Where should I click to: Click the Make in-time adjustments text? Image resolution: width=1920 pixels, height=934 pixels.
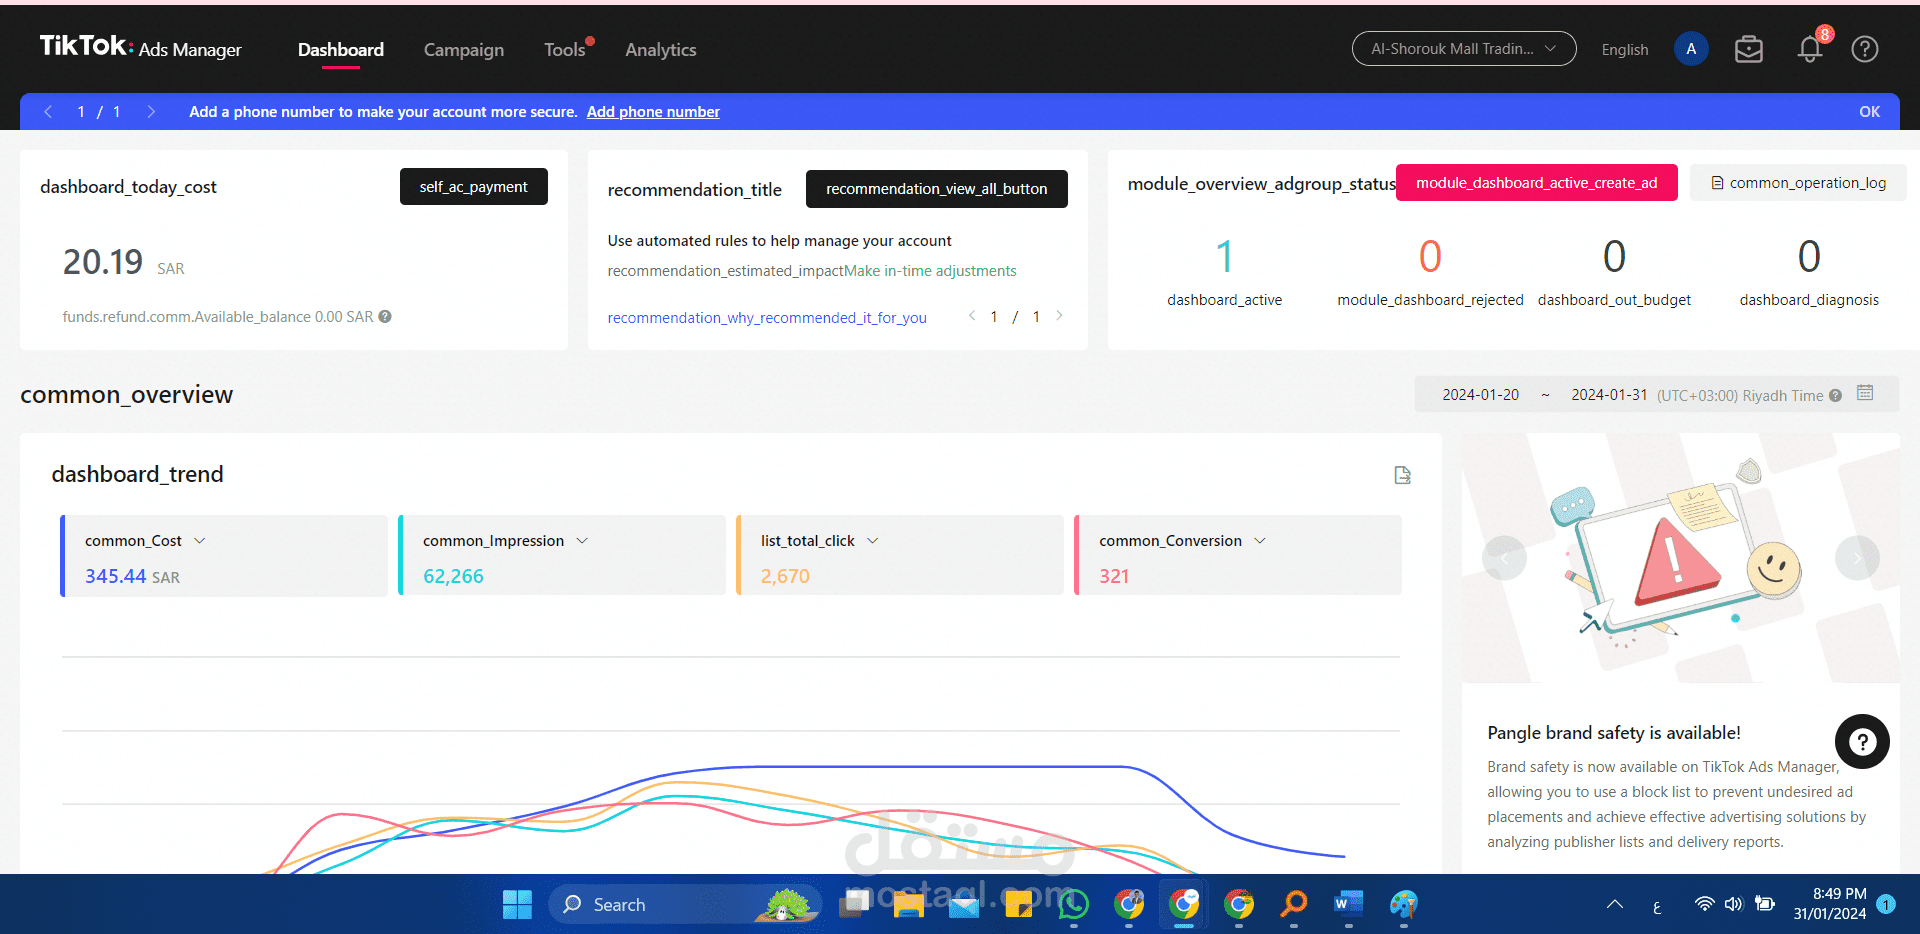click(930, 271)
